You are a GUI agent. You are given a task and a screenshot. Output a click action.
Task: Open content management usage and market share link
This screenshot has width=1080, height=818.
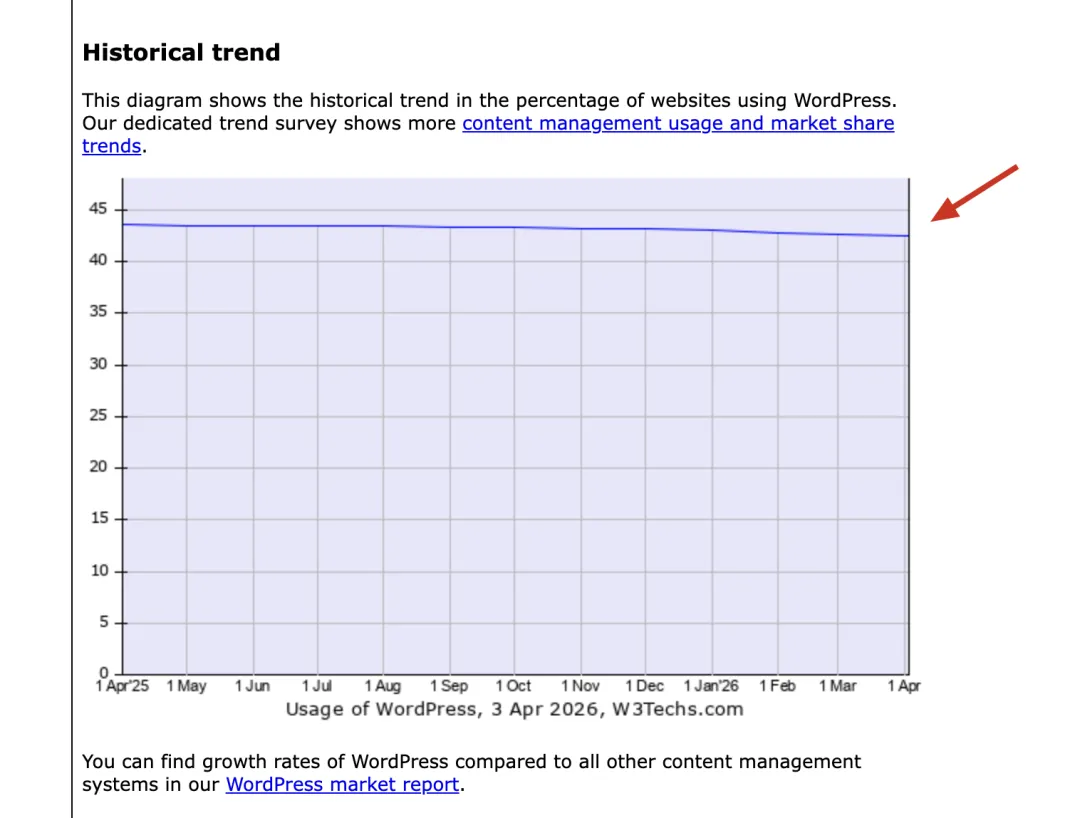point(678,123)
